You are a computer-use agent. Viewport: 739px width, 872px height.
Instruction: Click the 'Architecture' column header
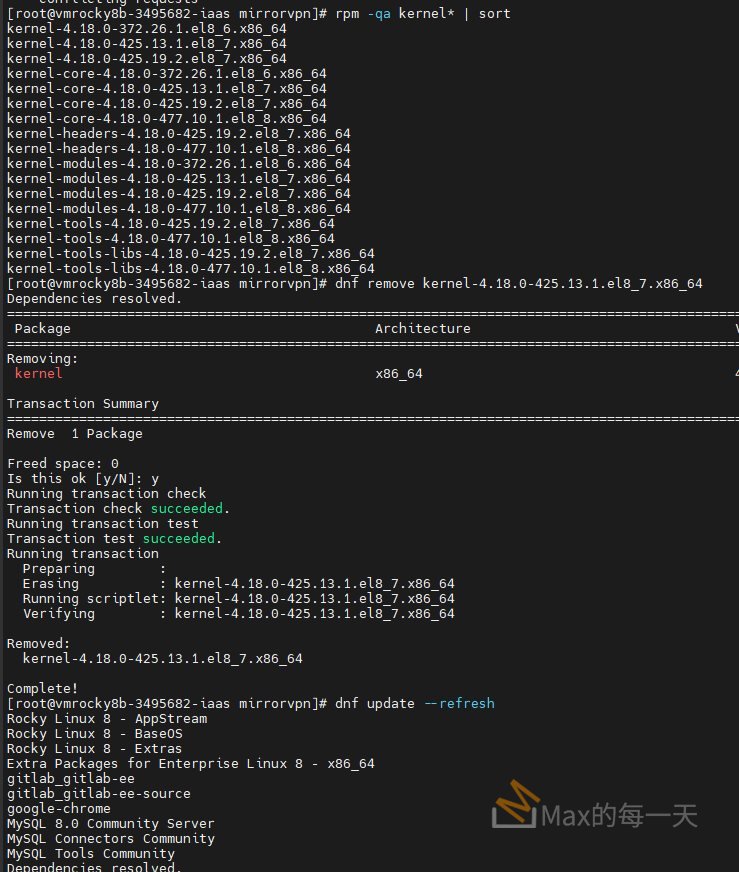(x=422, y=329)
